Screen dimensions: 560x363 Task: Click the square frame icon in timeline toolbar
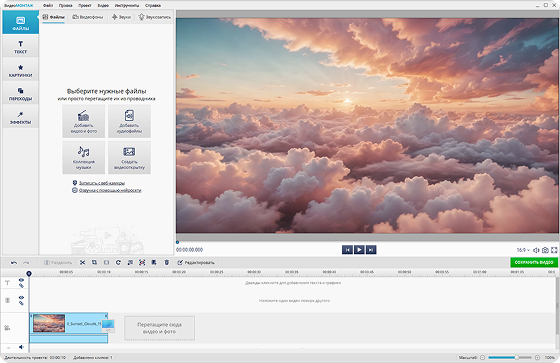point(106,263)
